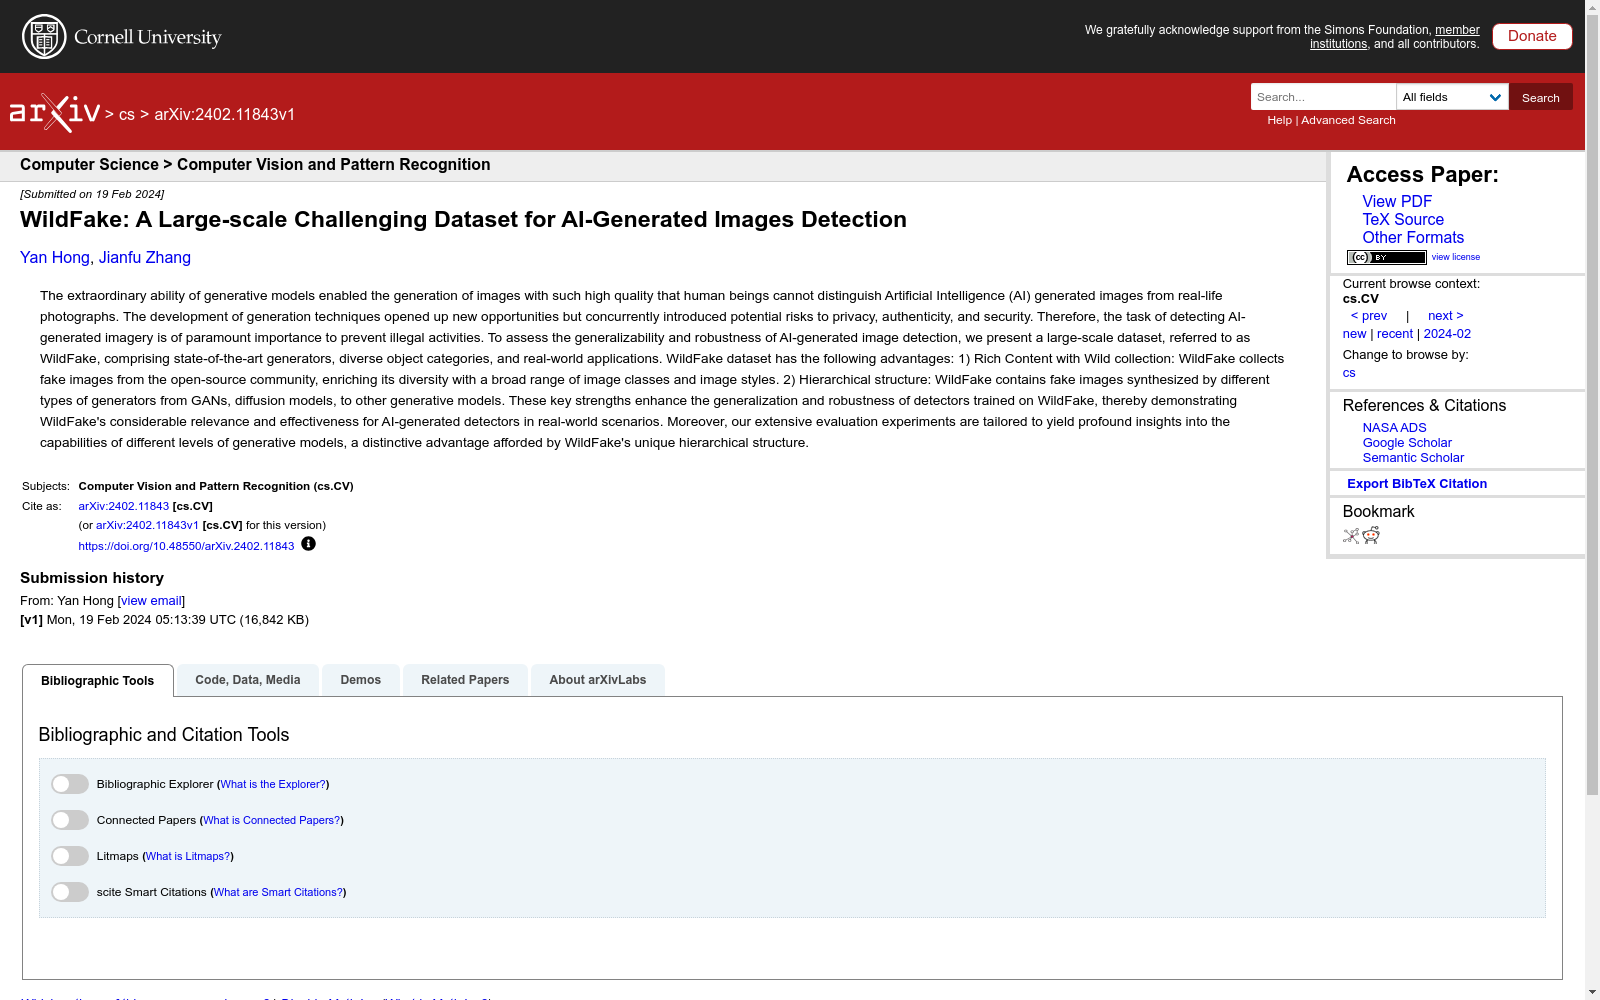The width and height of the screenshot is (1600, 1000).
Task: Open the arXiv:2402.11843v1 version link
Action: (x=147, y=525)
